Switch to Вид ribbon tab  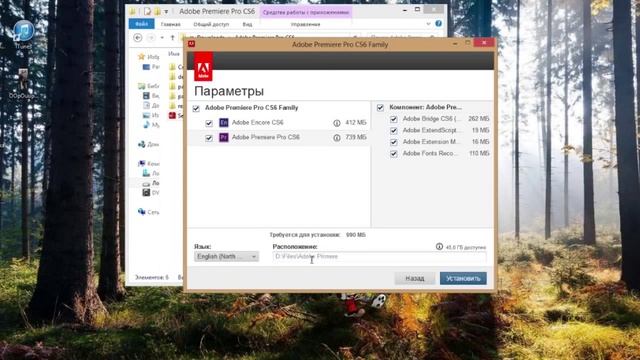pyautogui.click(x=247, y=24)
